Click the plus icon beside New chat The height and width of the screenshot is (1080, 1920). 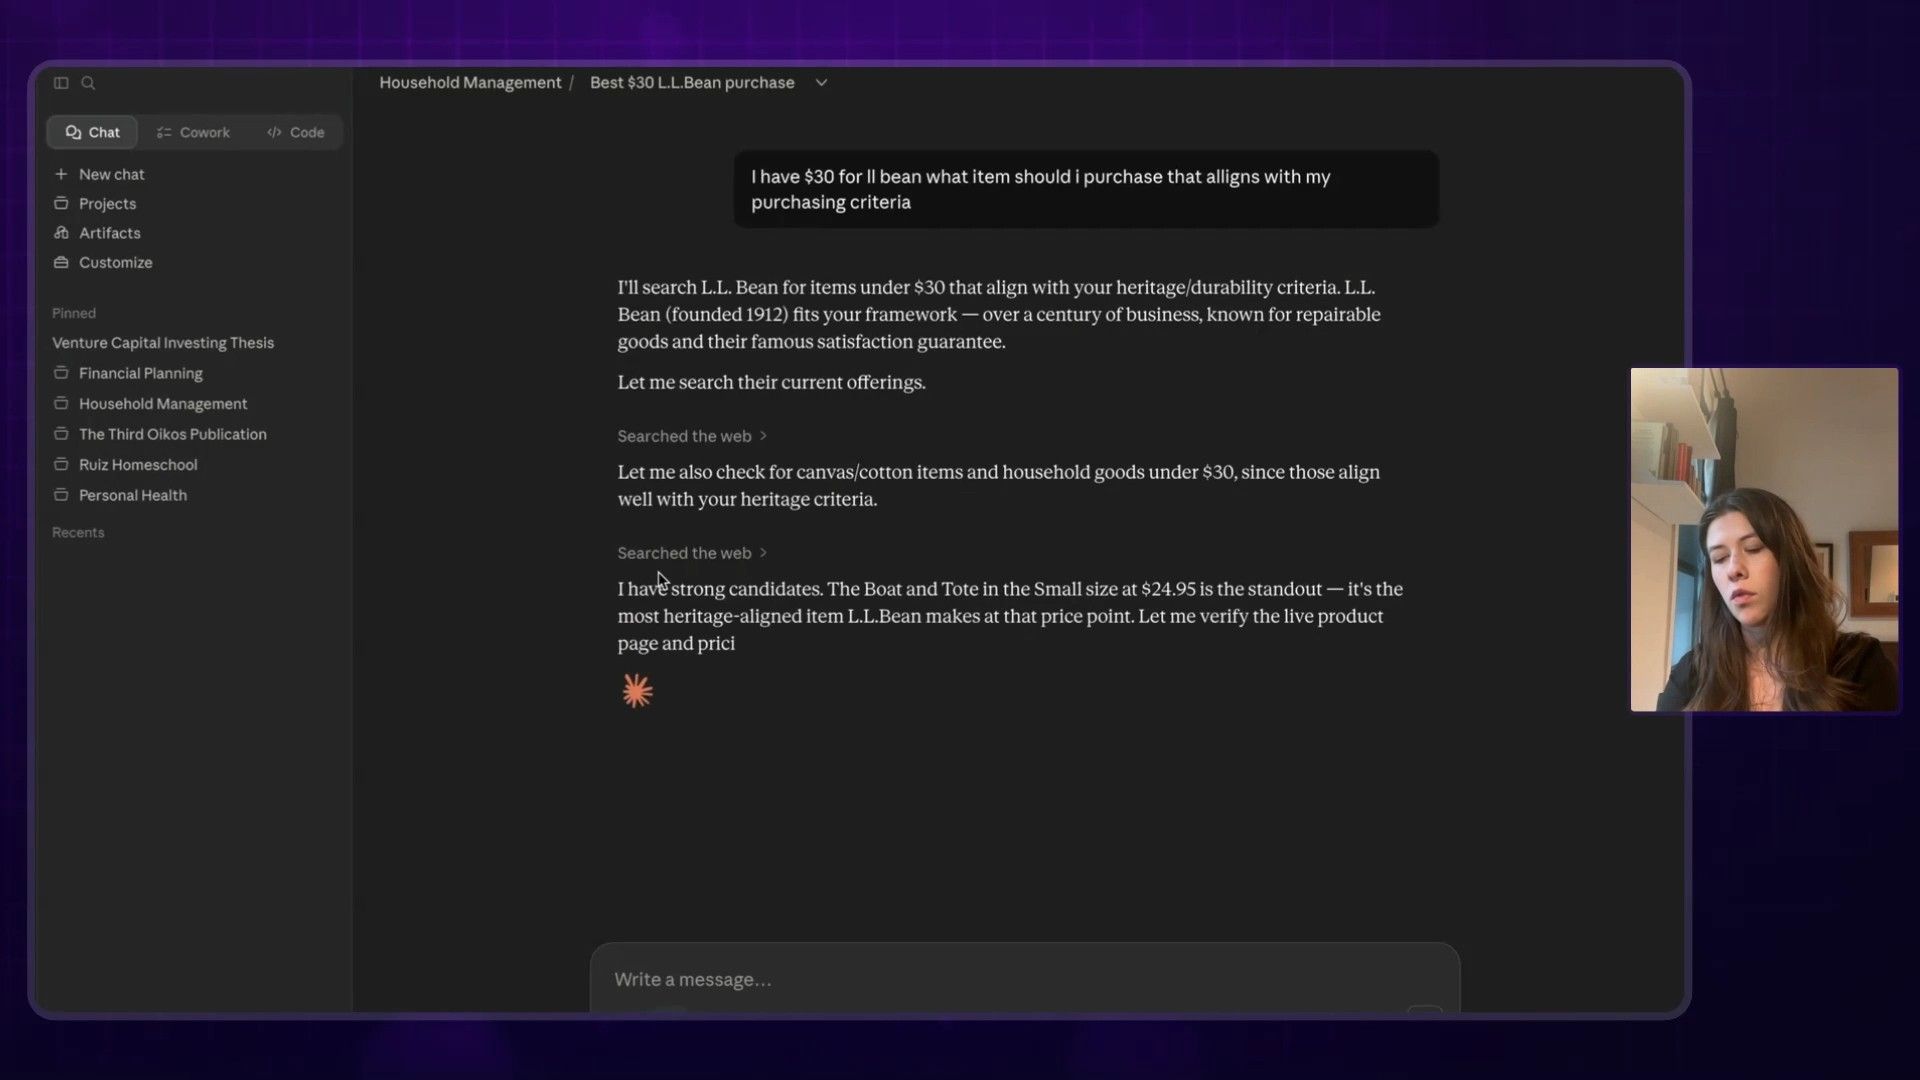pyautogui.click(x=61, y=174)
